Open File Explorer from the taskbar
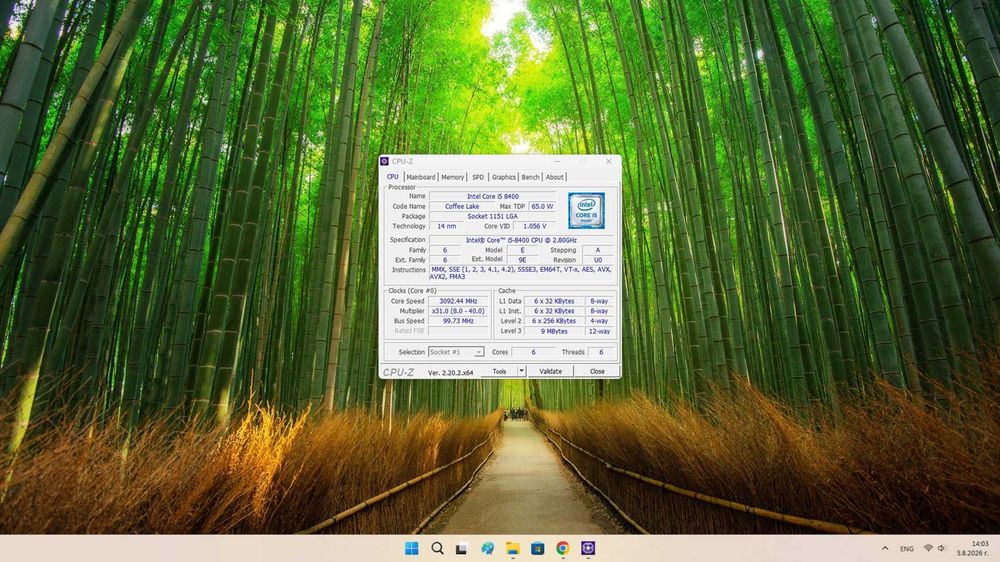Screen dimensions: 1000x562 click(x=512, y=548)
